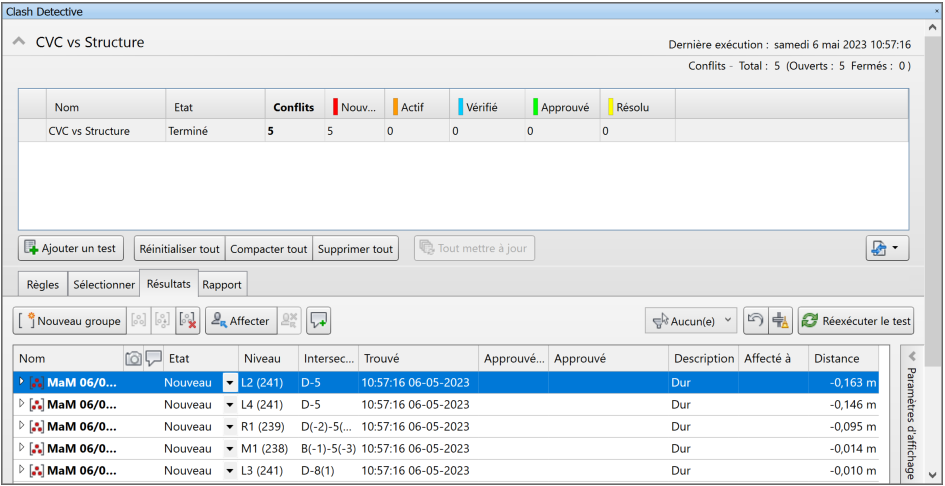945x486 pixels.
Task: Switch to the Résultats tab
Action: 169,283
